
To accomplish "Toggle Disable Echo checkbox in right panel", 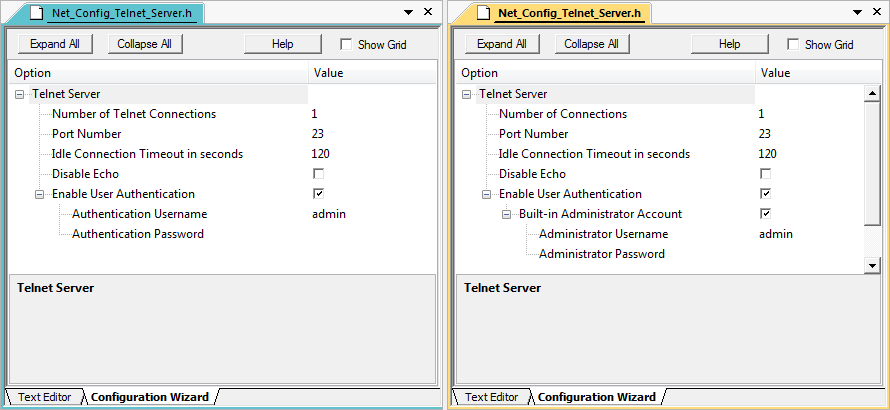I will point(766,174).
